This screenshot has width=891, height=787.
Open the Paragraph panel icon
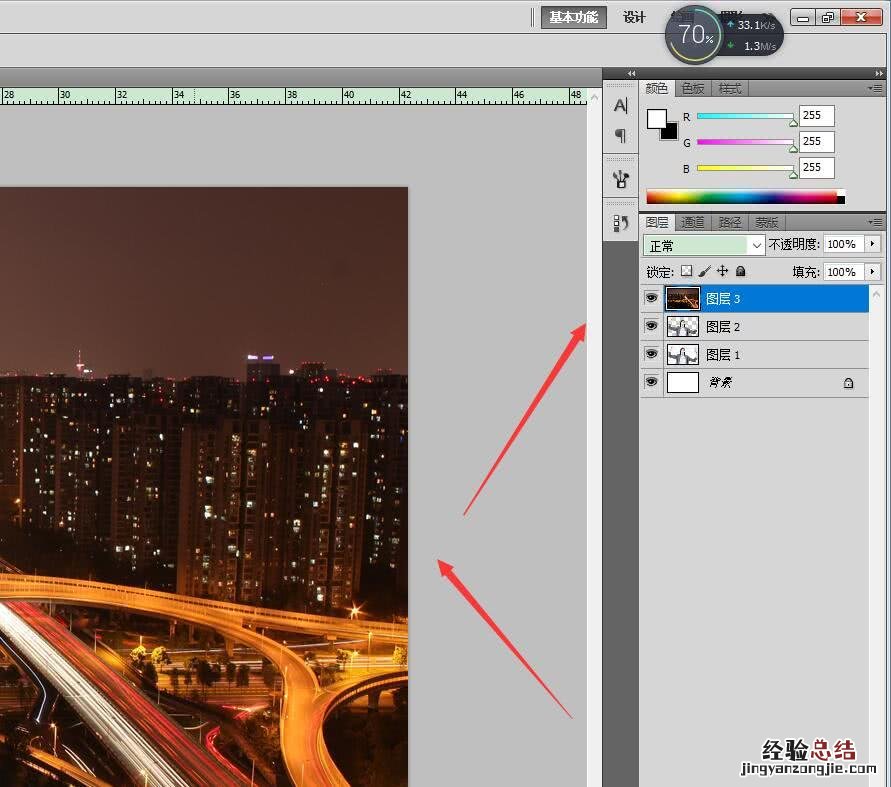coord(620,135)
